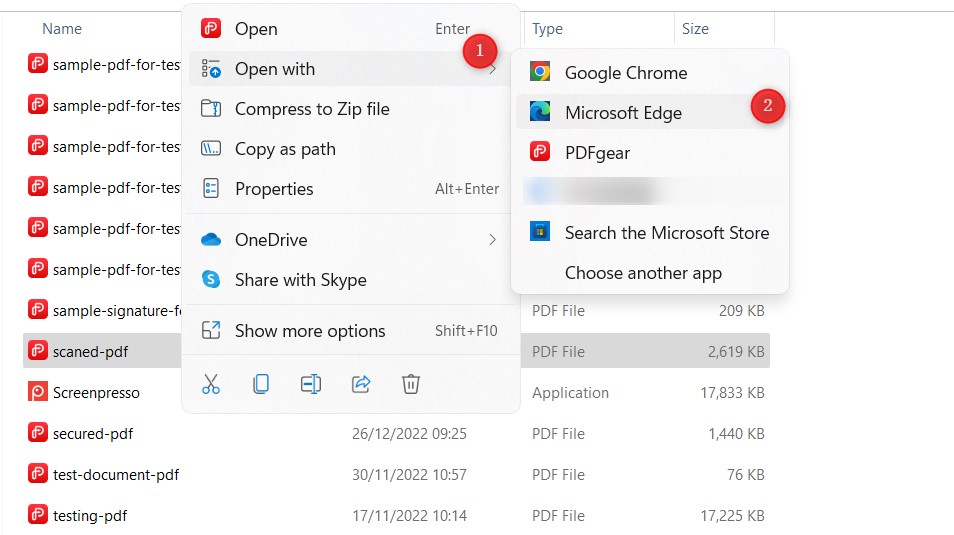
Task: Open Properties from the context menu
Action: tap(274, 189)
